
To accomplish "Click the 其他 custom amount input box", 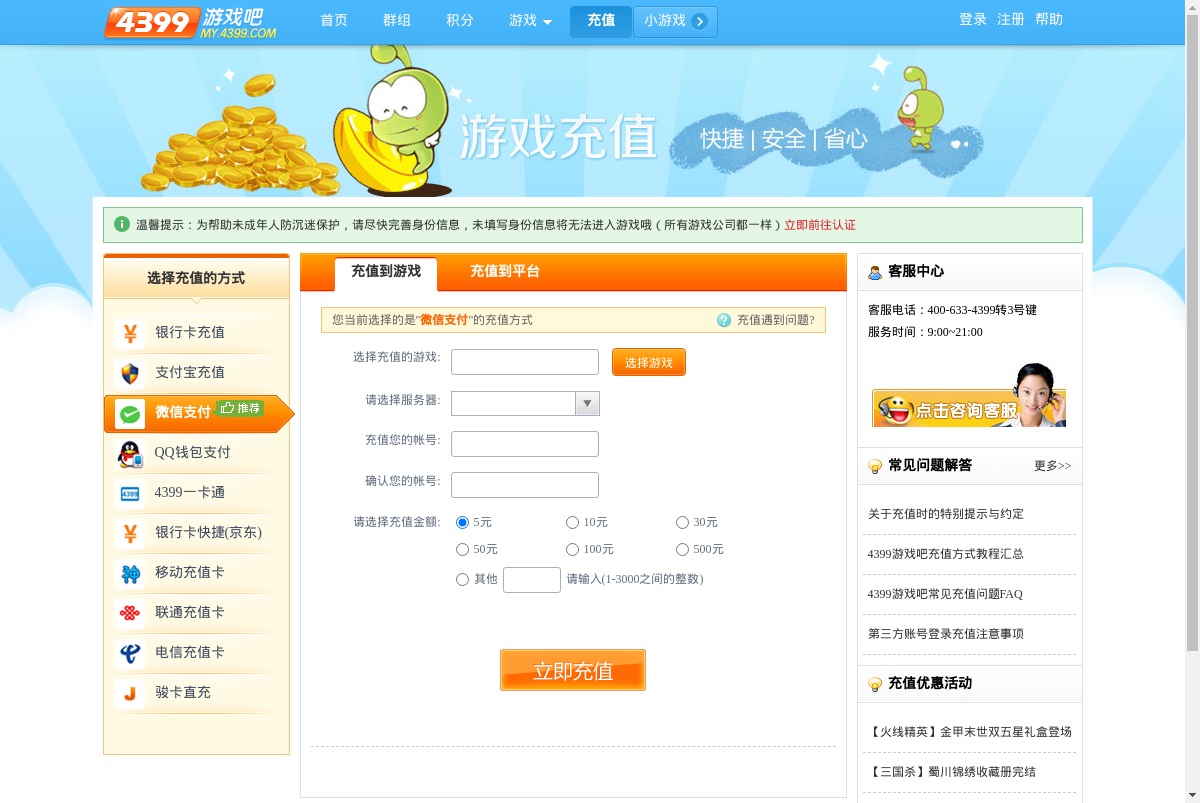I will coord(532,580).
